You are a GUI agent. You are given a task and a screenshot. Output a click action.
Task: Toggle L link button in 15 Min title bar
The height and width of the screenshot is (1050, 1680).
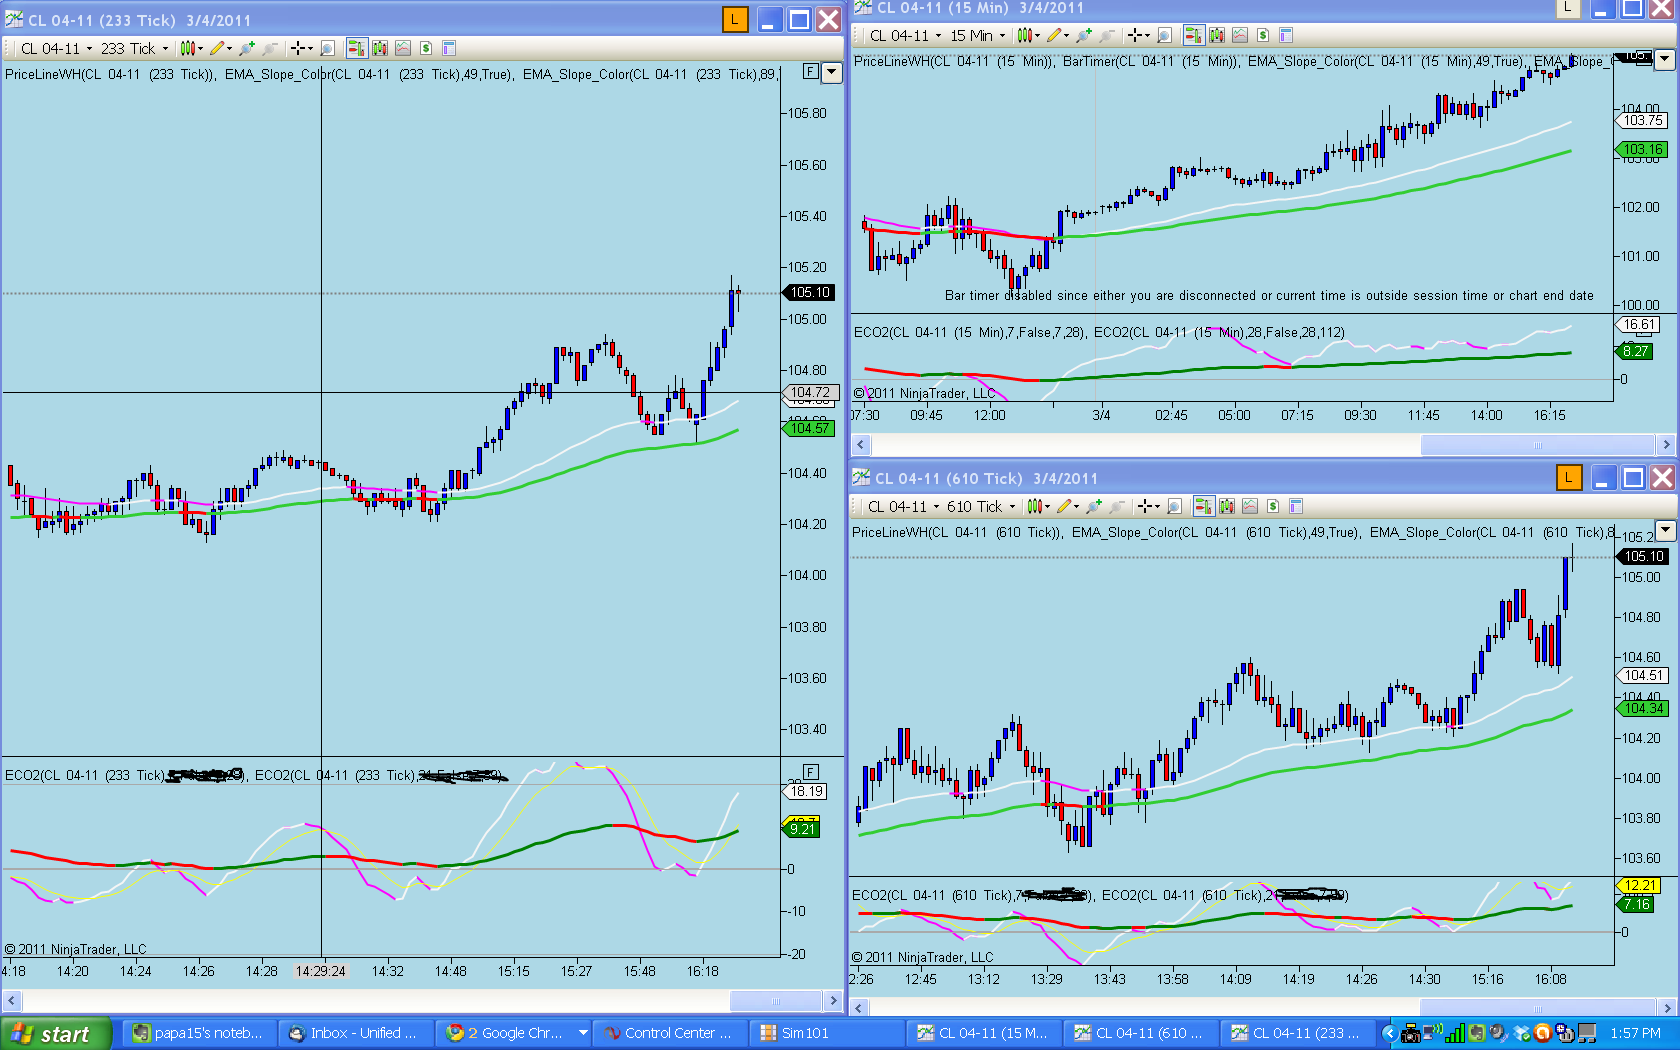1567,8
